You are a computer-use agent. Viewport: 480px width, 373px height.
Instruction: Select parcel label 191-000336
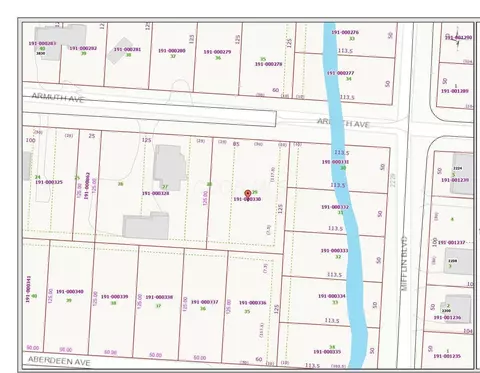coord(253,303)
